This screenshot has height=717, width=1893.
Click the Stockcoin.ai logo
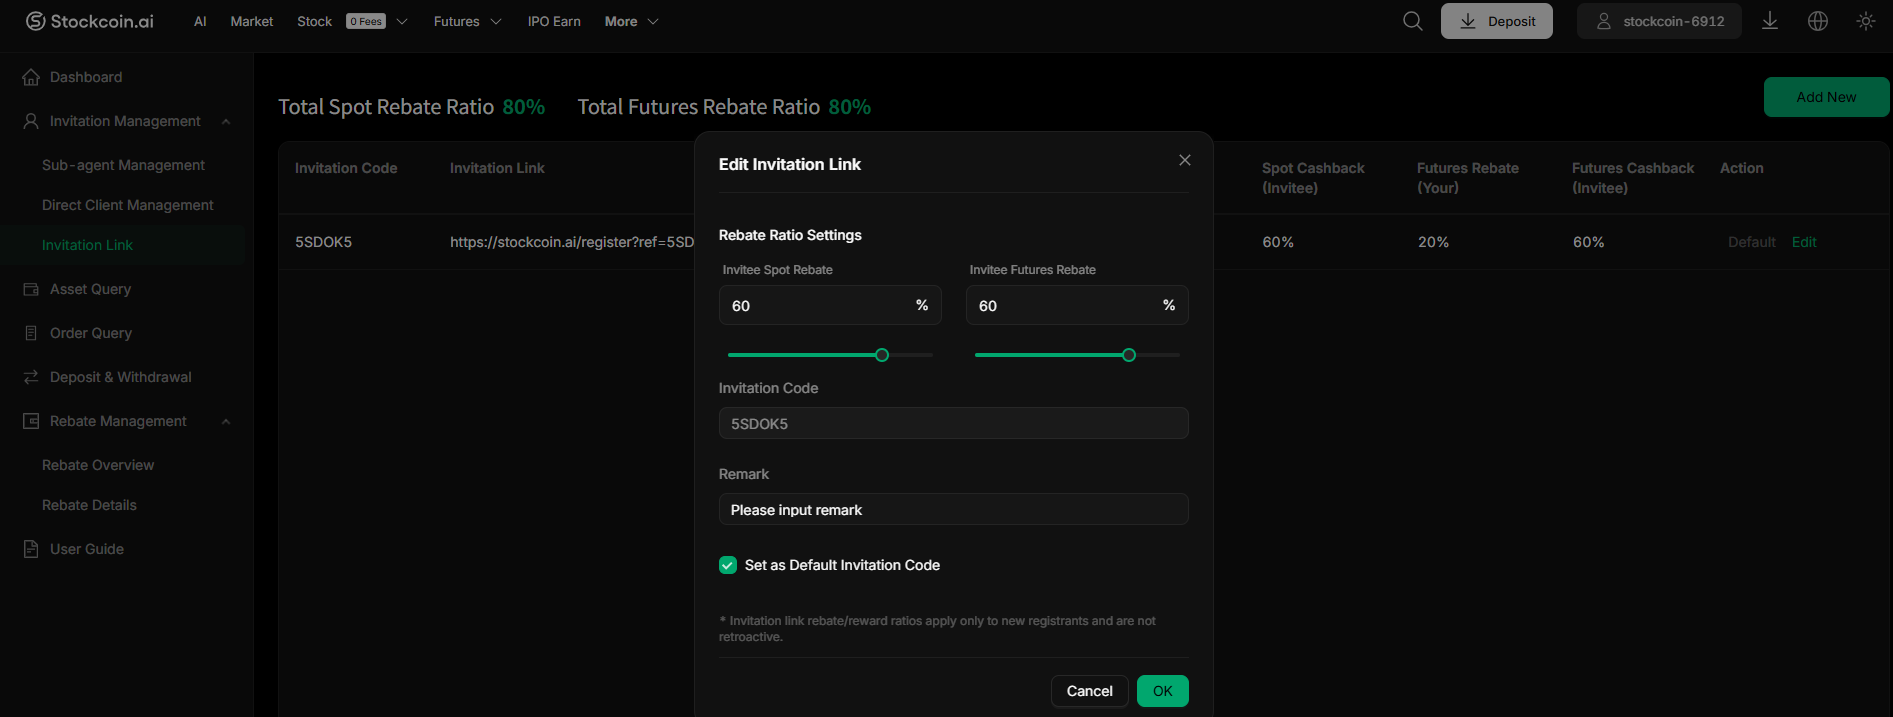coord(90,21)
